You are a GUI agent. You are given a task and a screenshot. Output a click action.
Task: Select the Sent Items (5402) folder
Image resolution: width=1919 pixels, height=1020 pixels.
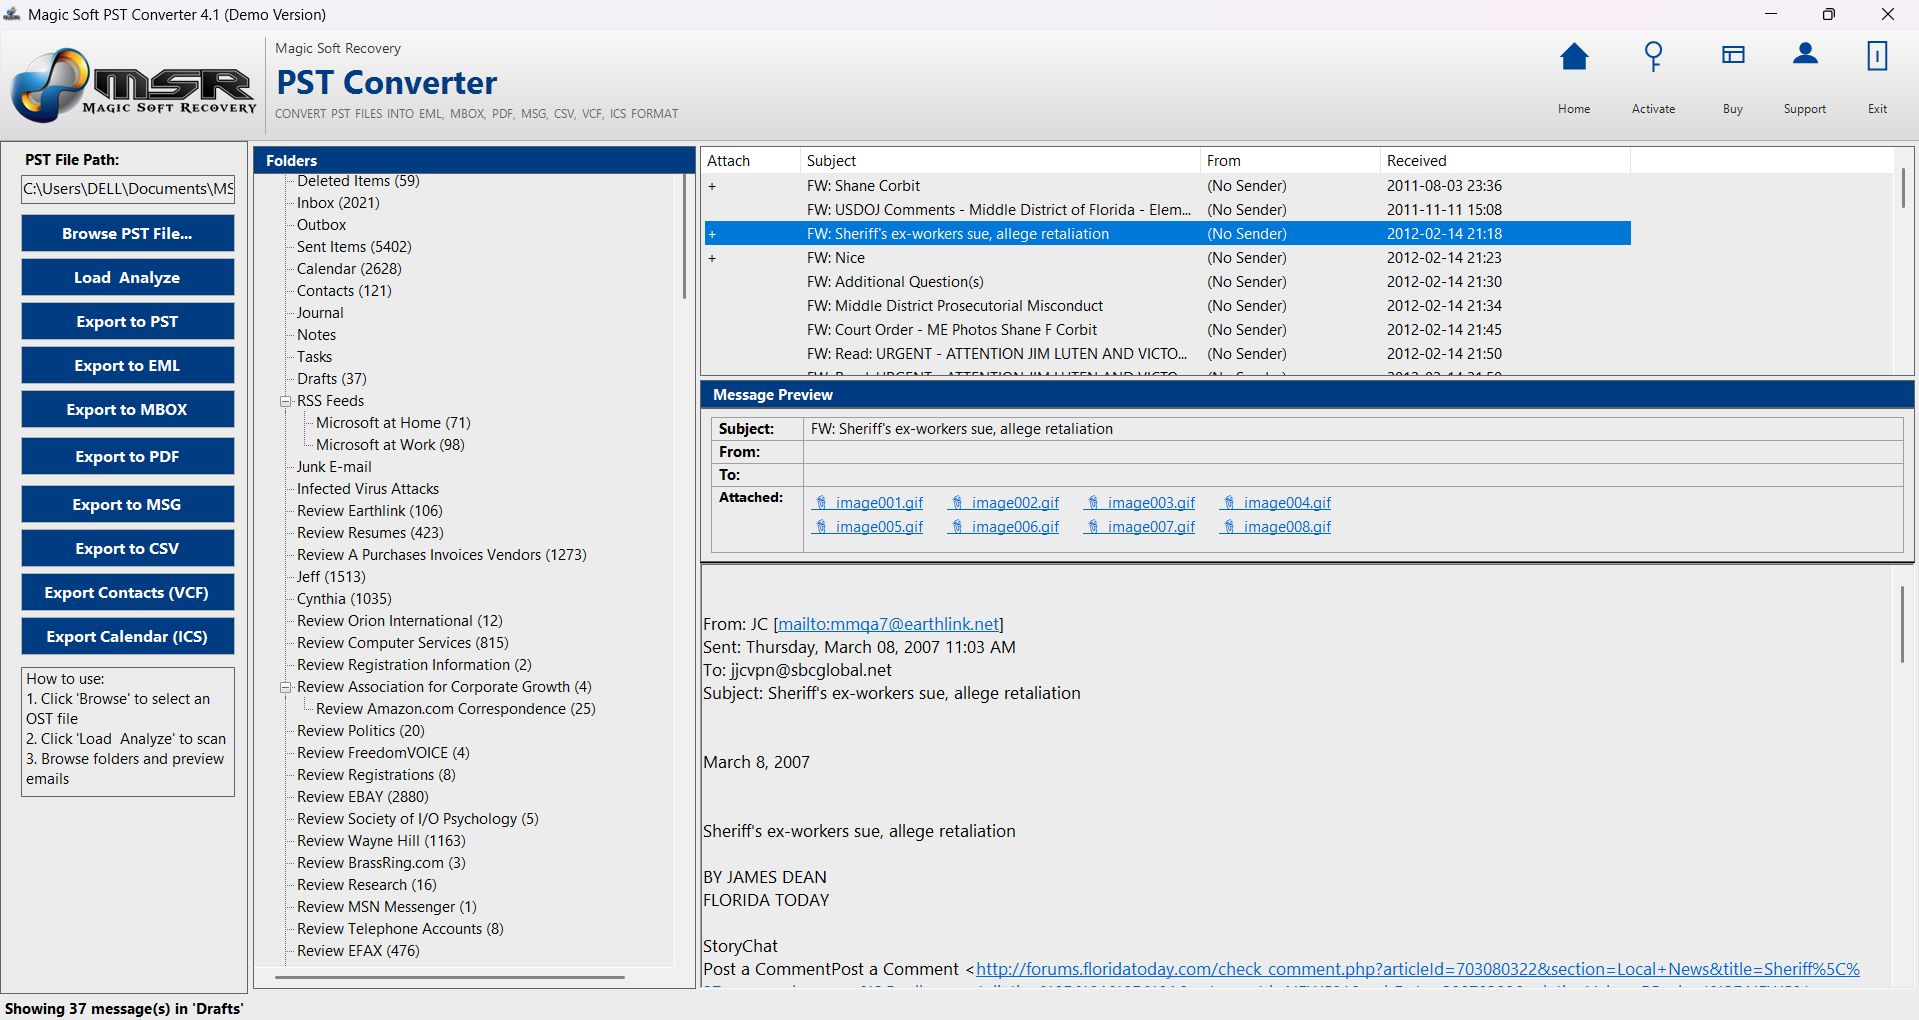tap(354, 247)
